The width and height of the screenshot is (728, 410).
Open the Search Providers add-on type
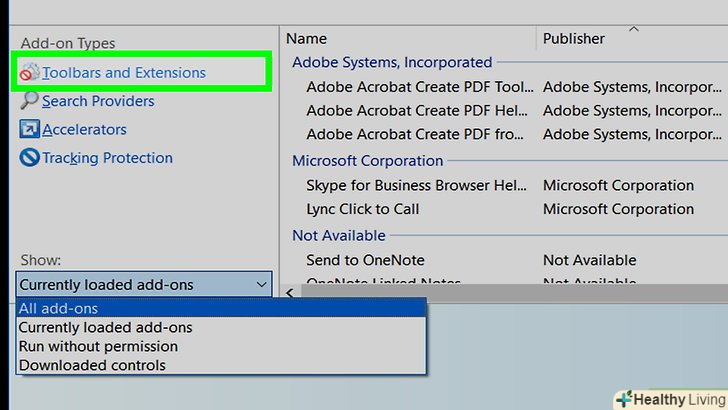98,101
